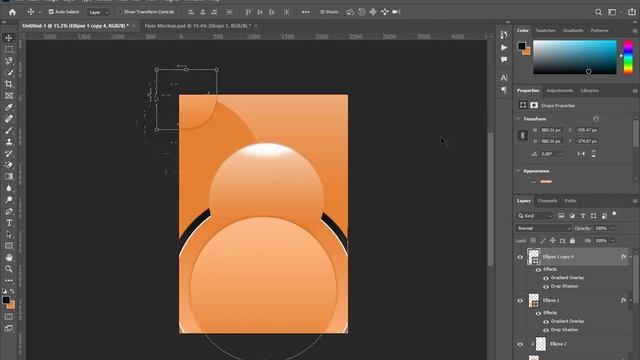This screenshot has height=360, width=640.
Task: Select the Crop tool
Action: pos(9,84)
